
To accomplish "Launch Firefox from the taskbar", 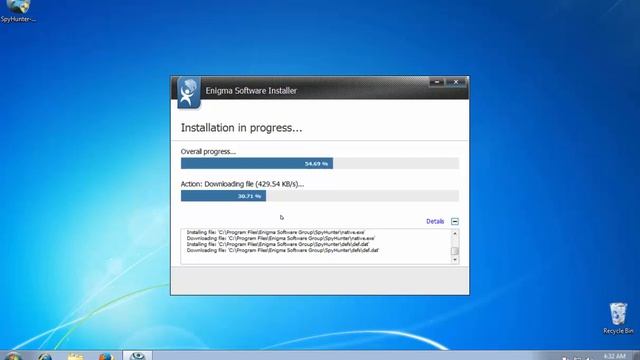I will pos(106,356).
